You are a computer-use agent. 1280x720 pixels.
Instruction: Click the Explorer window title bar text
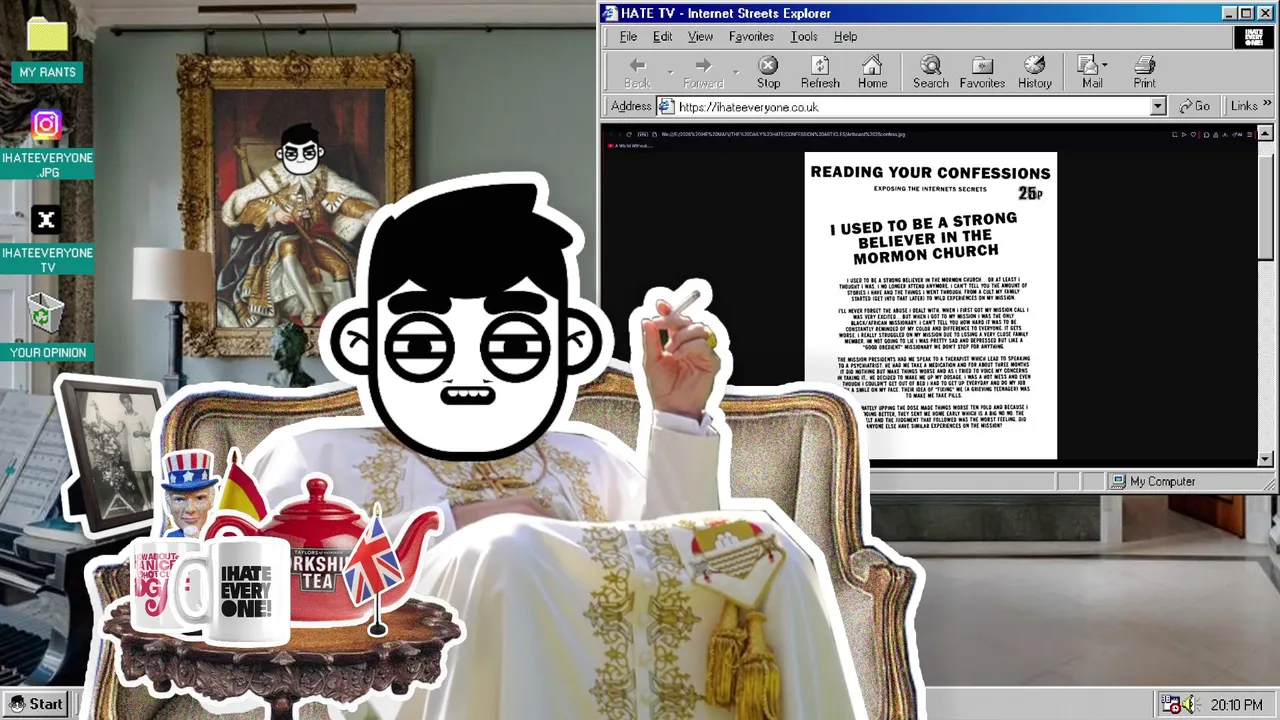(725, 13)
